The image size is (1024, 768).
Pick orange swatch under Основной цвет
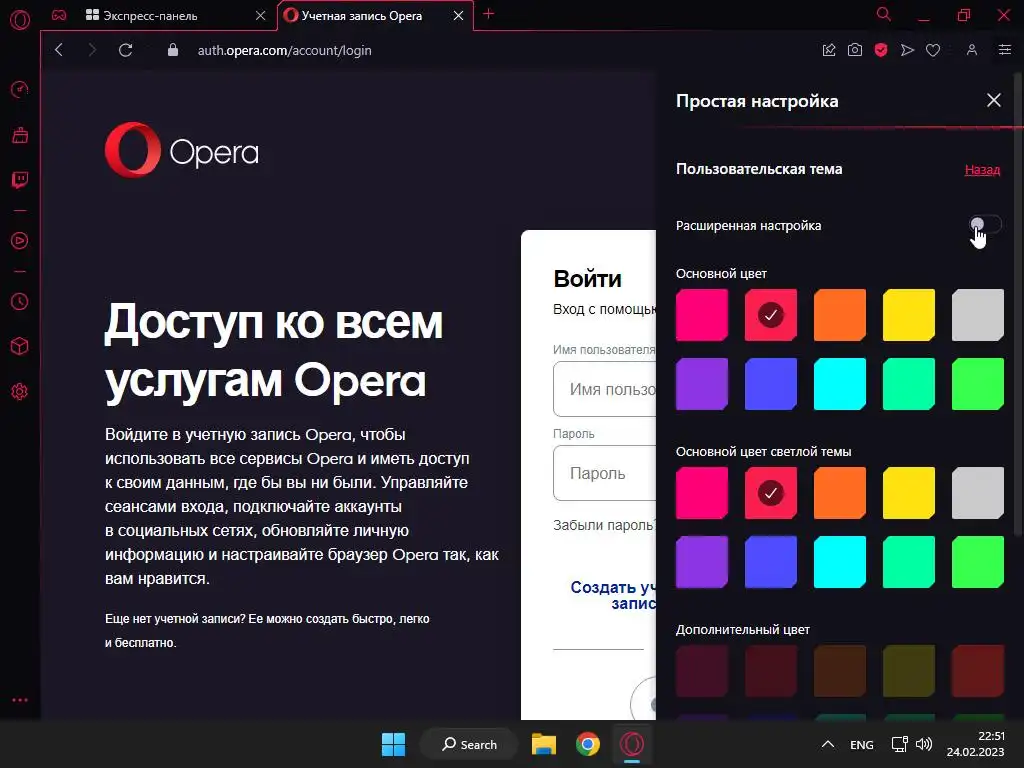(840, 315)
